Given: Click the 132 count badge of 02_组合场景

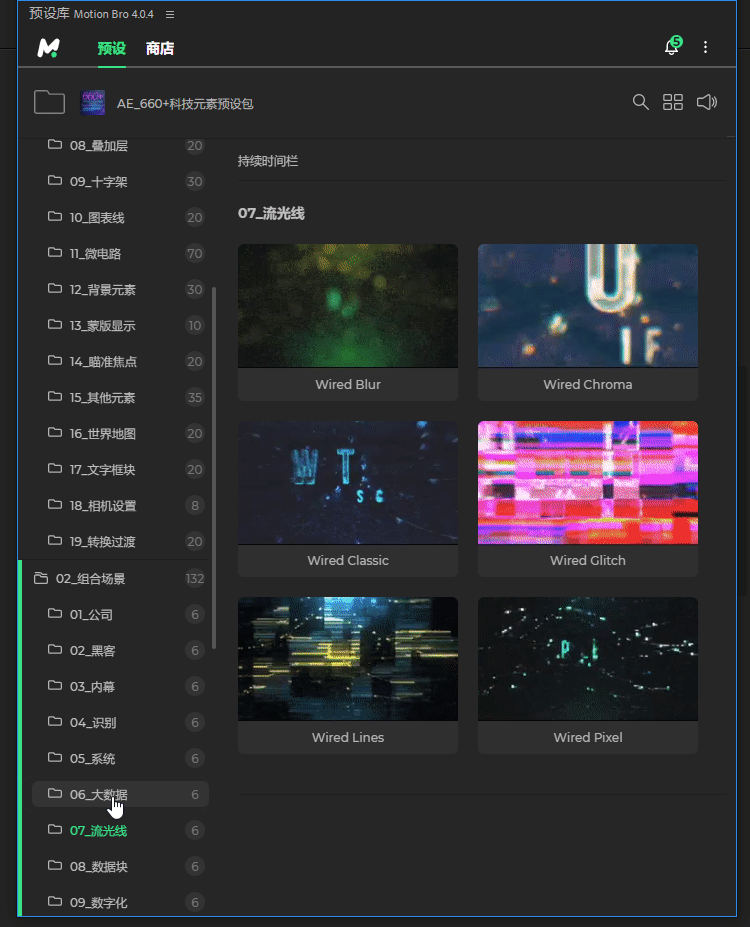Looking at the screenshot, I should pyautogui.click(x=194, y=579).
